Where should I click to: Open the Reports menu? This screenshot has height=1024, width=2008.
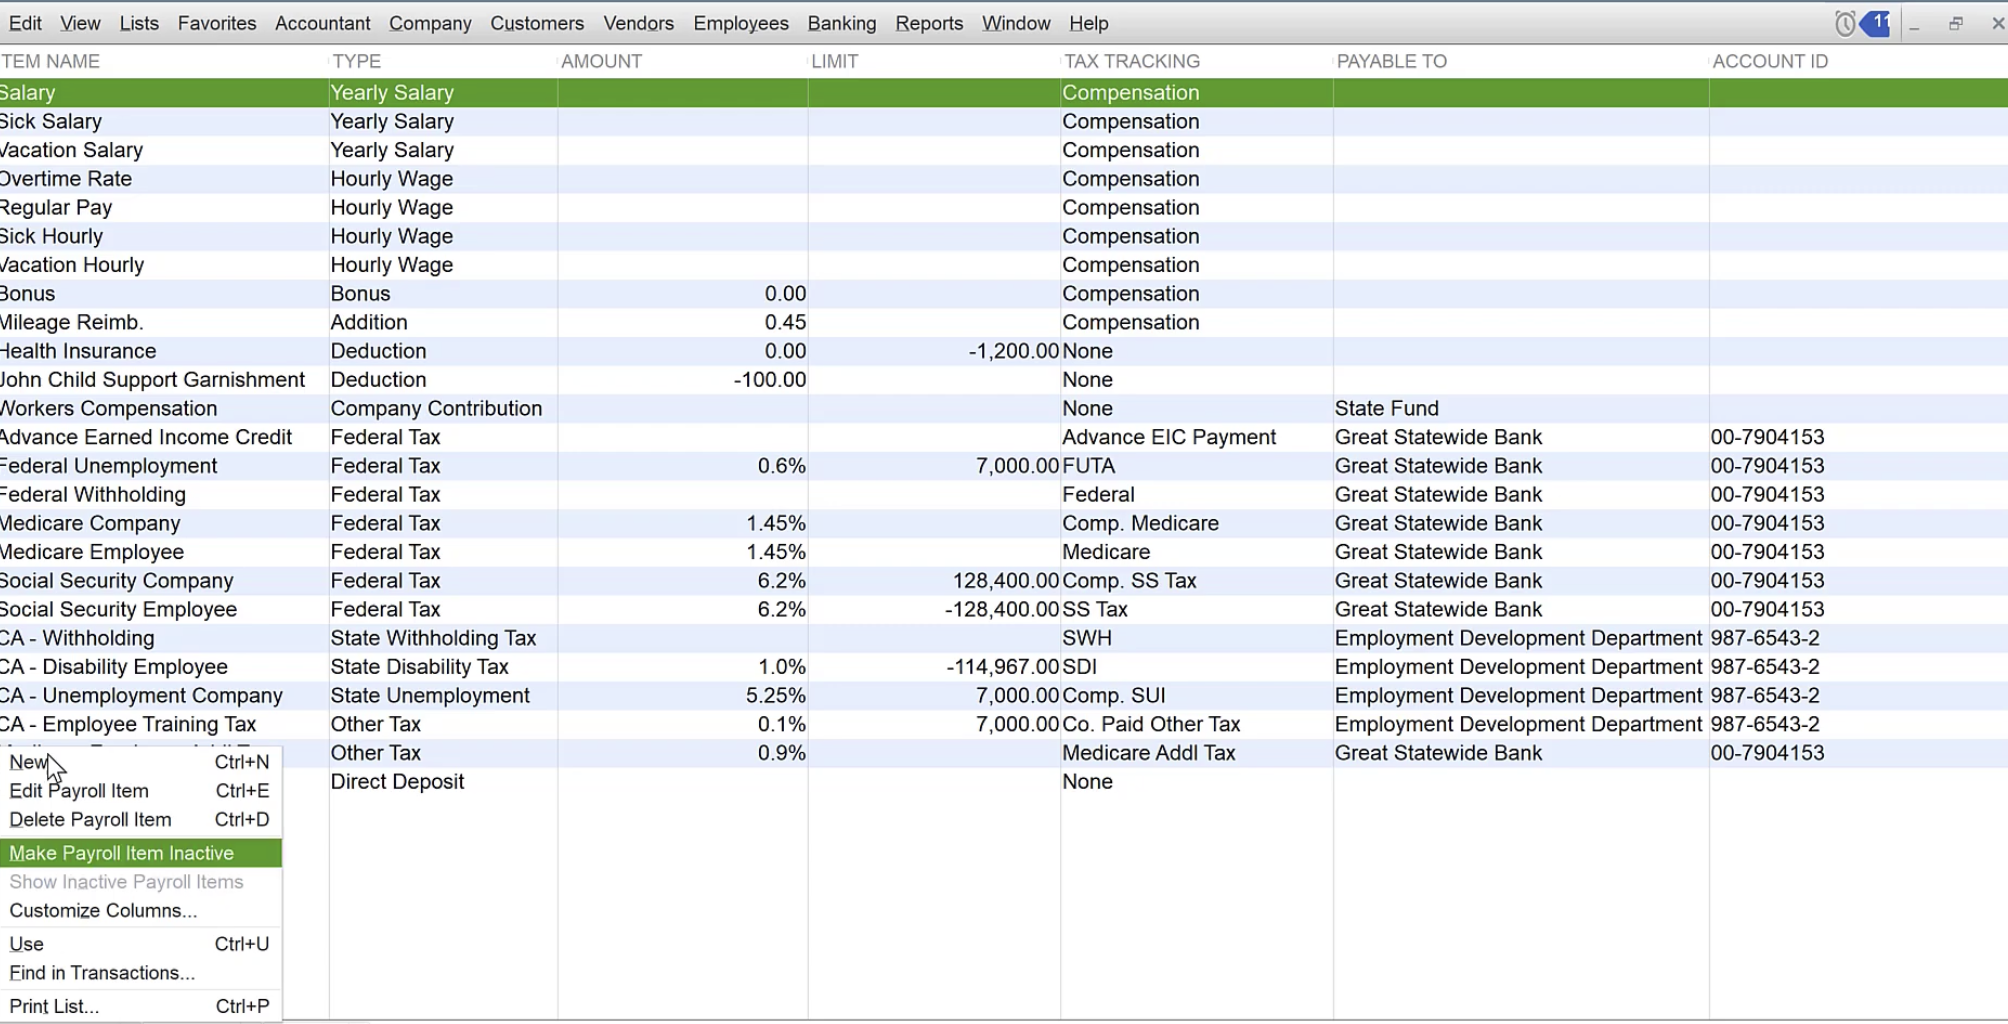click(x=928, y=23)
